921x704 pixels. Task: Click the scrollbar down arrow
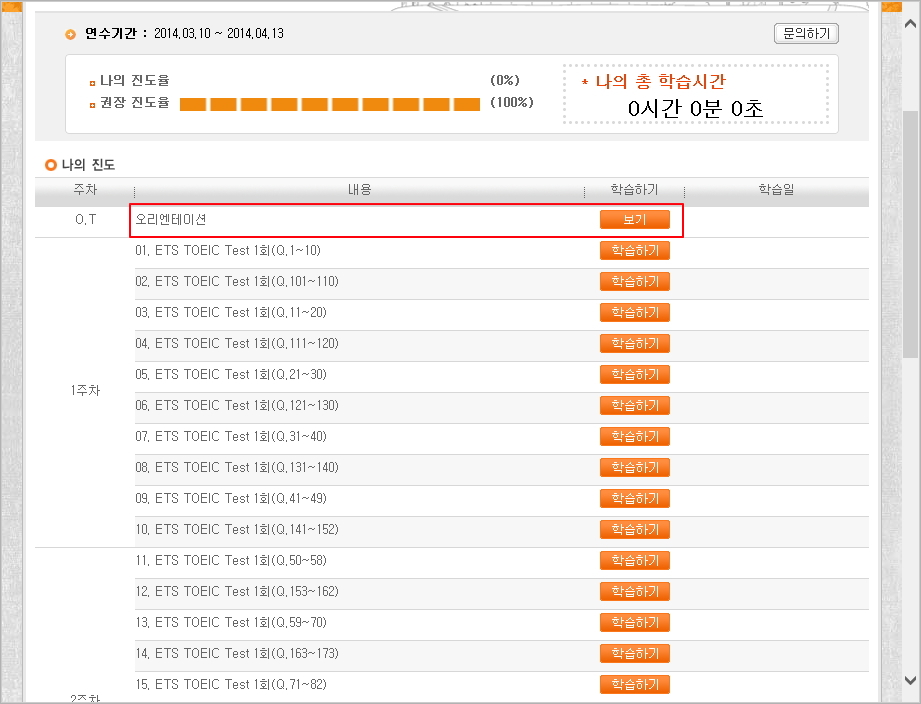(910, 681)
